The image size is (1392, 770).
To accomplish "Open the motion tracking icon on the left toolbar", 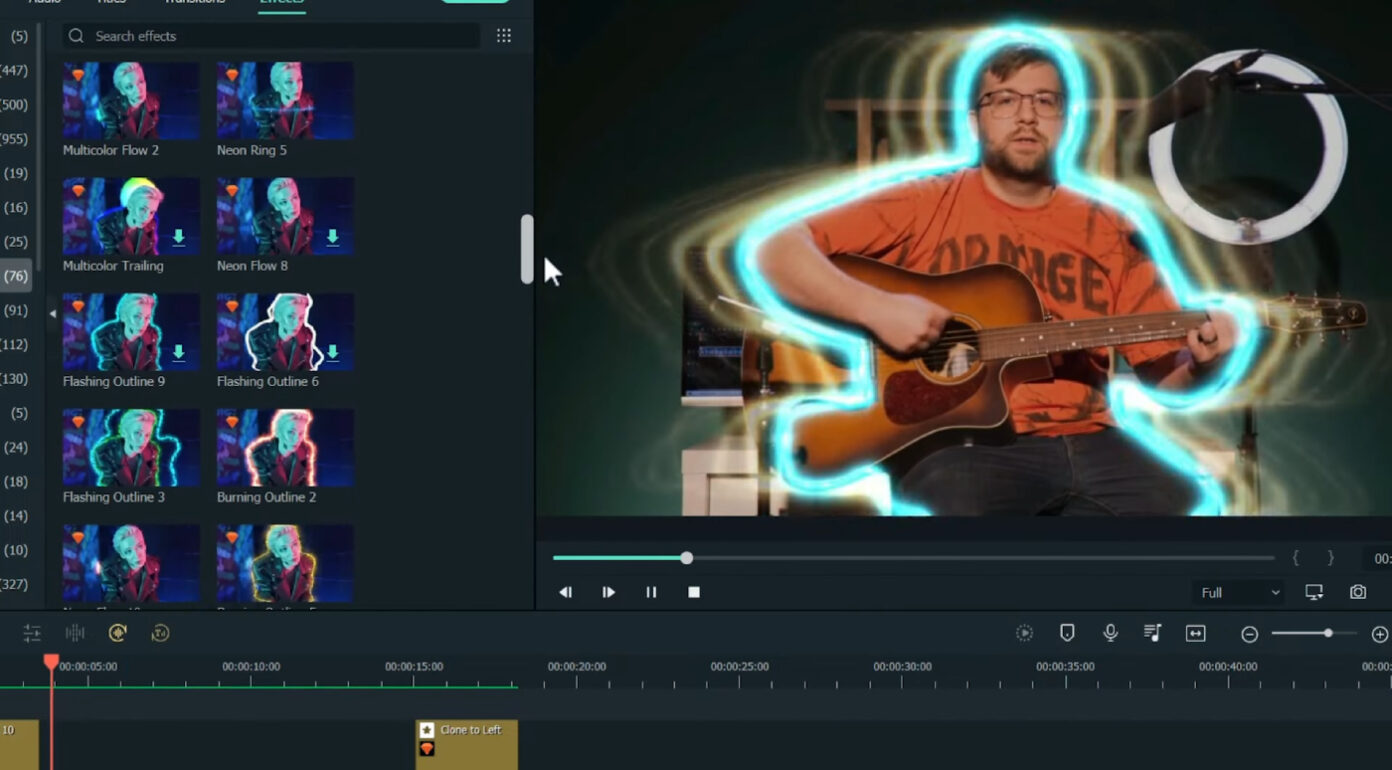I will coord(116,633).
